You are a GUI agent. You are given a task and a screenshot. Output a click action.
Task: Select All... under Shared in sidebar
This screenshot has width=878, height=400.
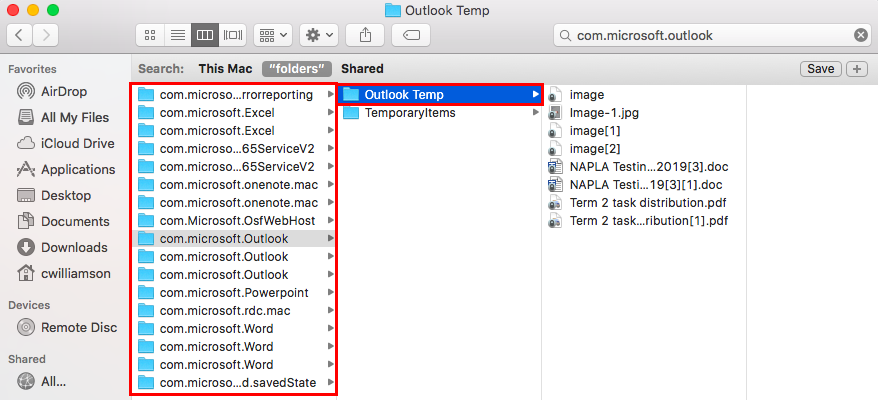42,382
